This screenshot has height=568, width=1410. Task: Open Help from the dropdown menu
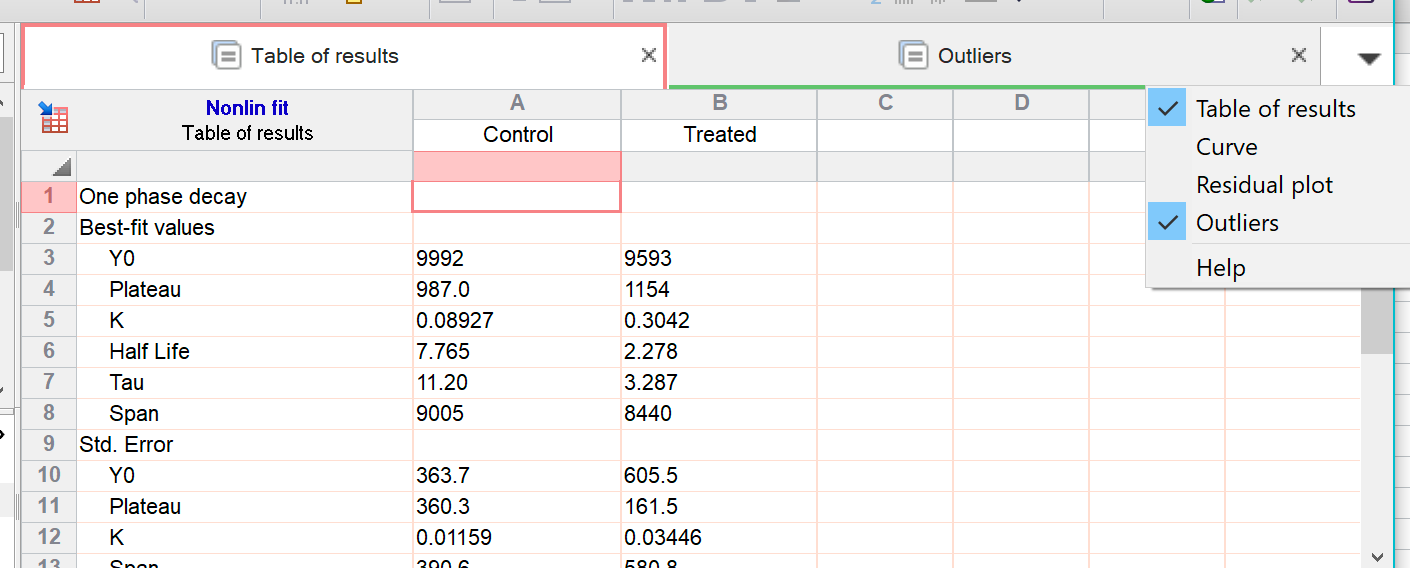coord(1220,268)
